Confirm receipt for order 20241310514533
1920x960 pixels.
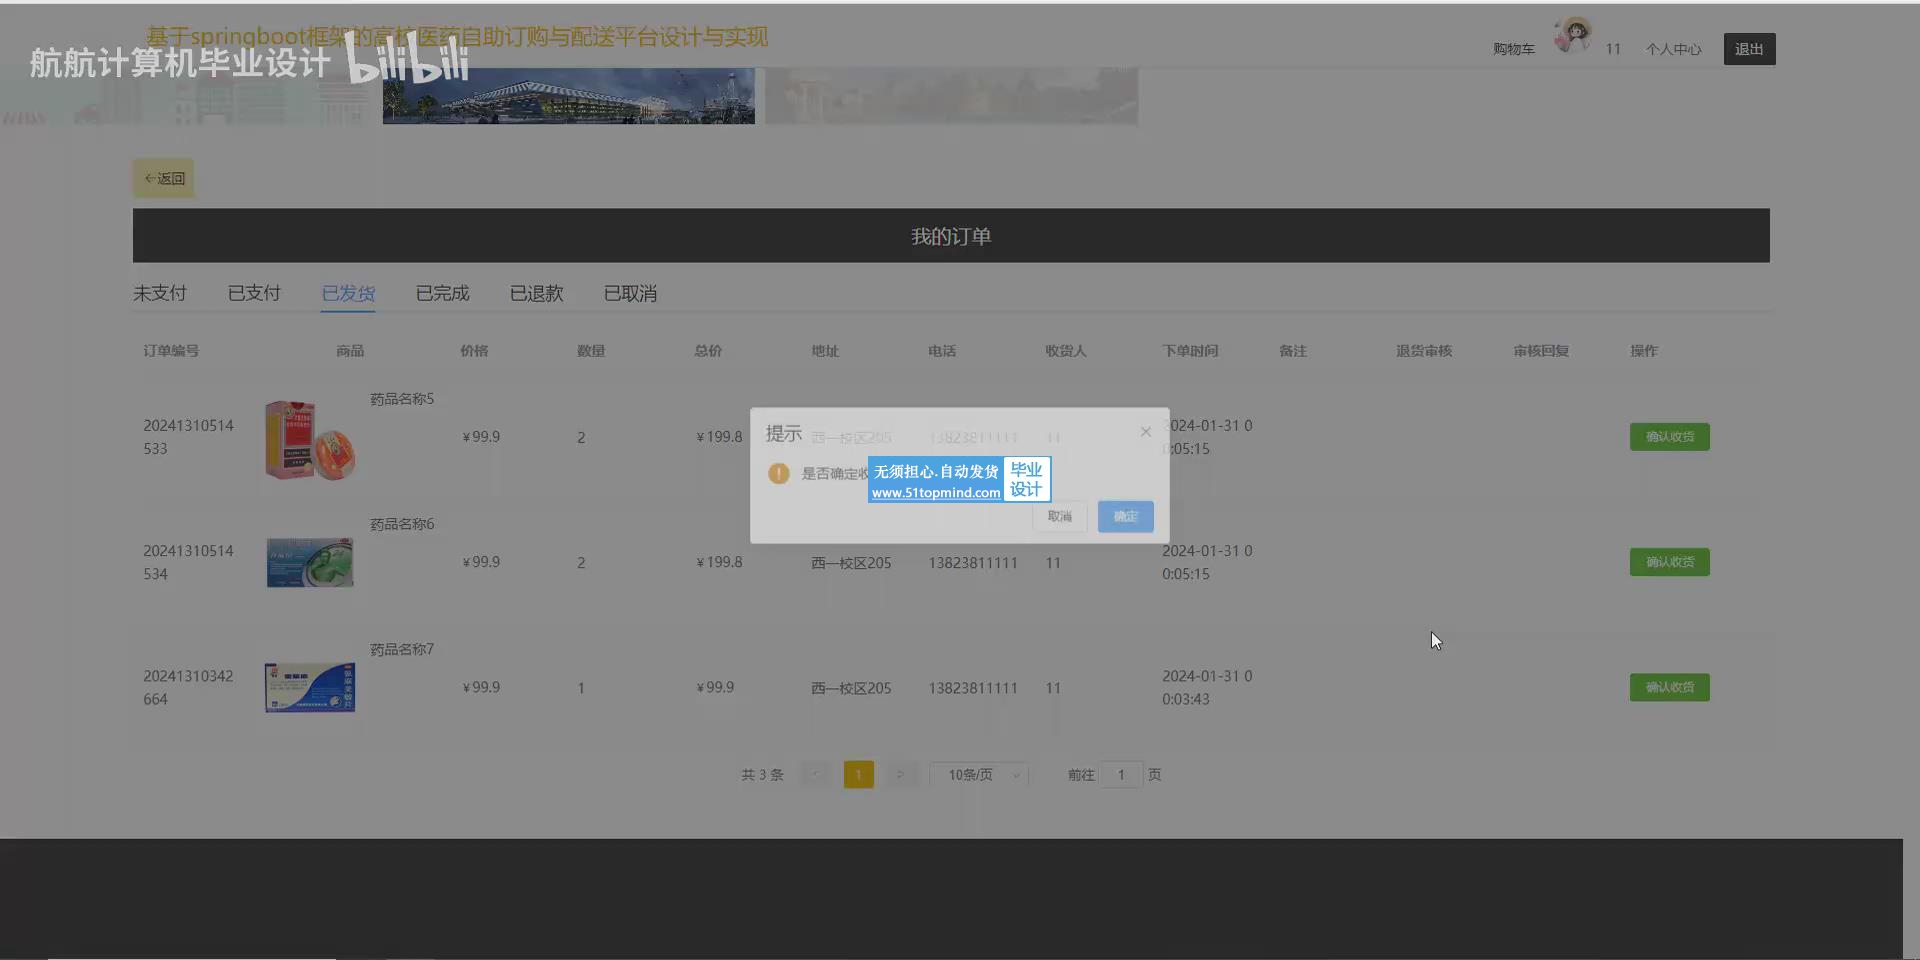[1669, 437]
